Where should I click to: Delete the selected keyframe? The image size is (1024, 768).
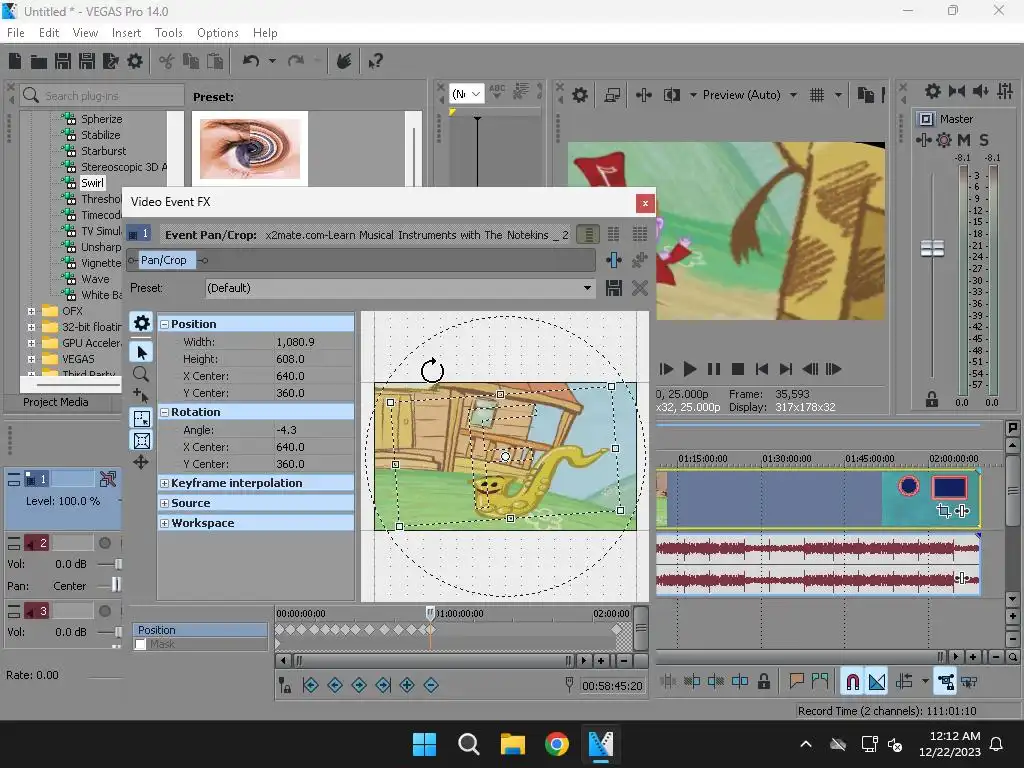[431, 685]
